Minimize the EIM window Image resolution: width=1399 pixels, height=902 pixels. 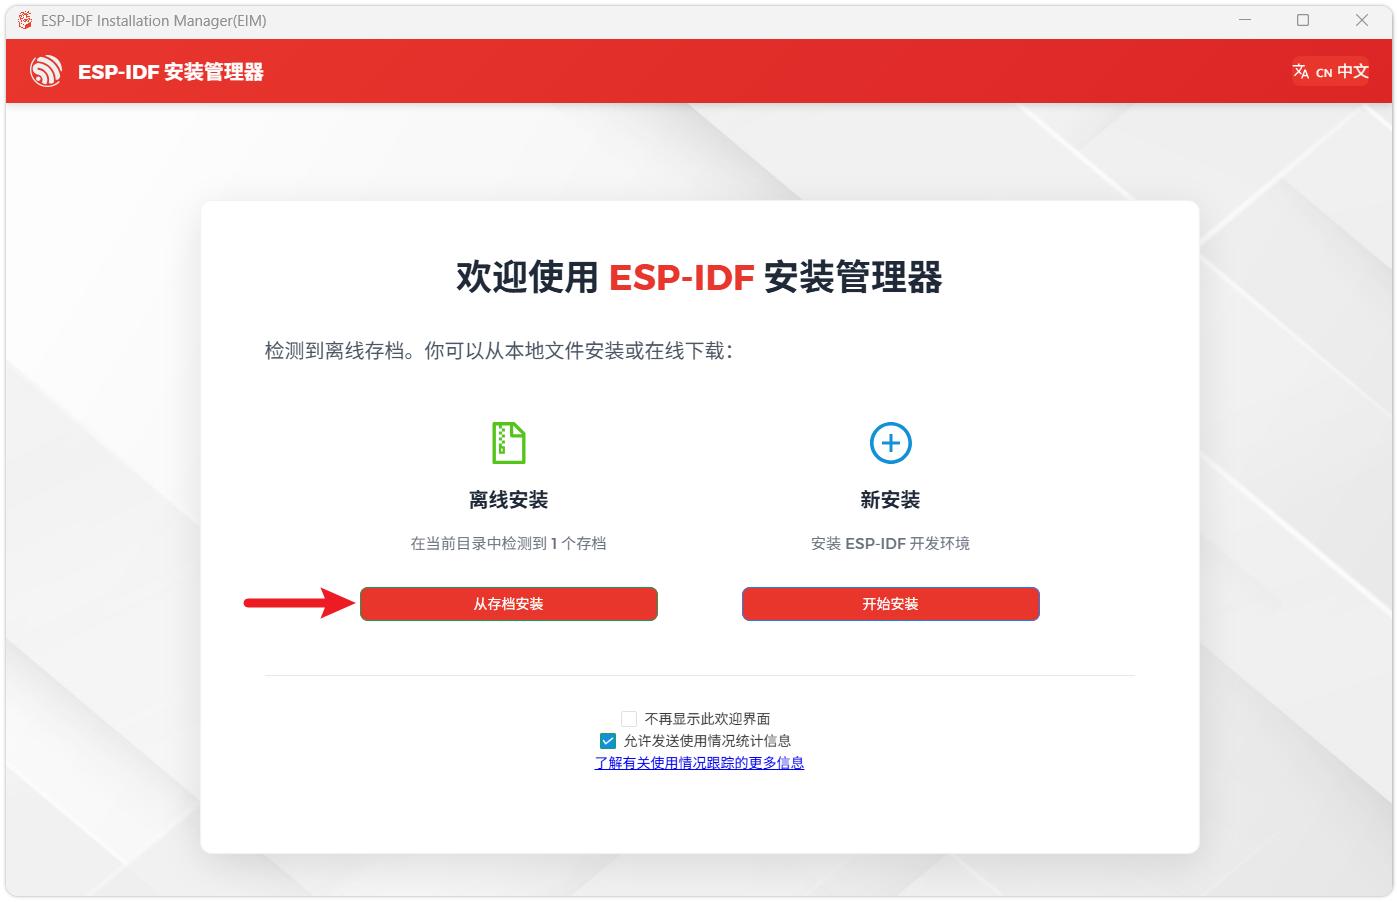pos(1245,20)
